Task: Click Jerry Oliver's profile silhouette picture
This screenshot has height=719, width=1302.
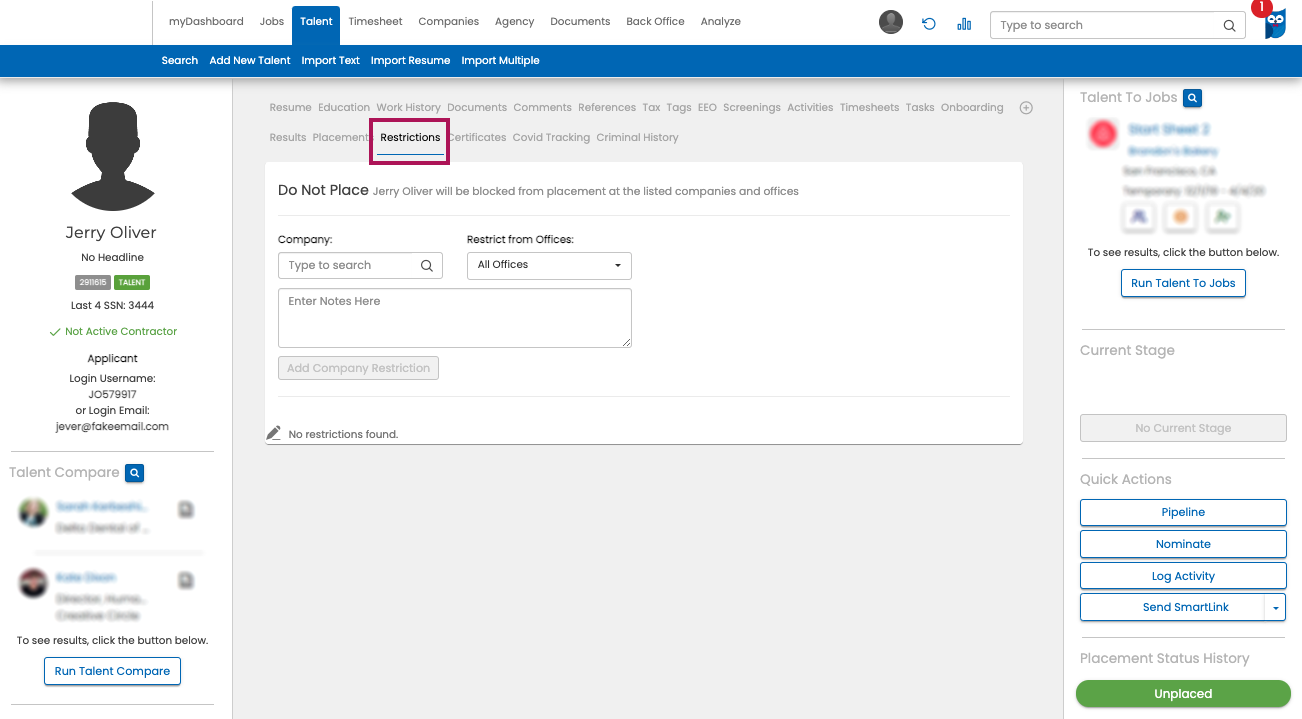Action: coord(112,157)
